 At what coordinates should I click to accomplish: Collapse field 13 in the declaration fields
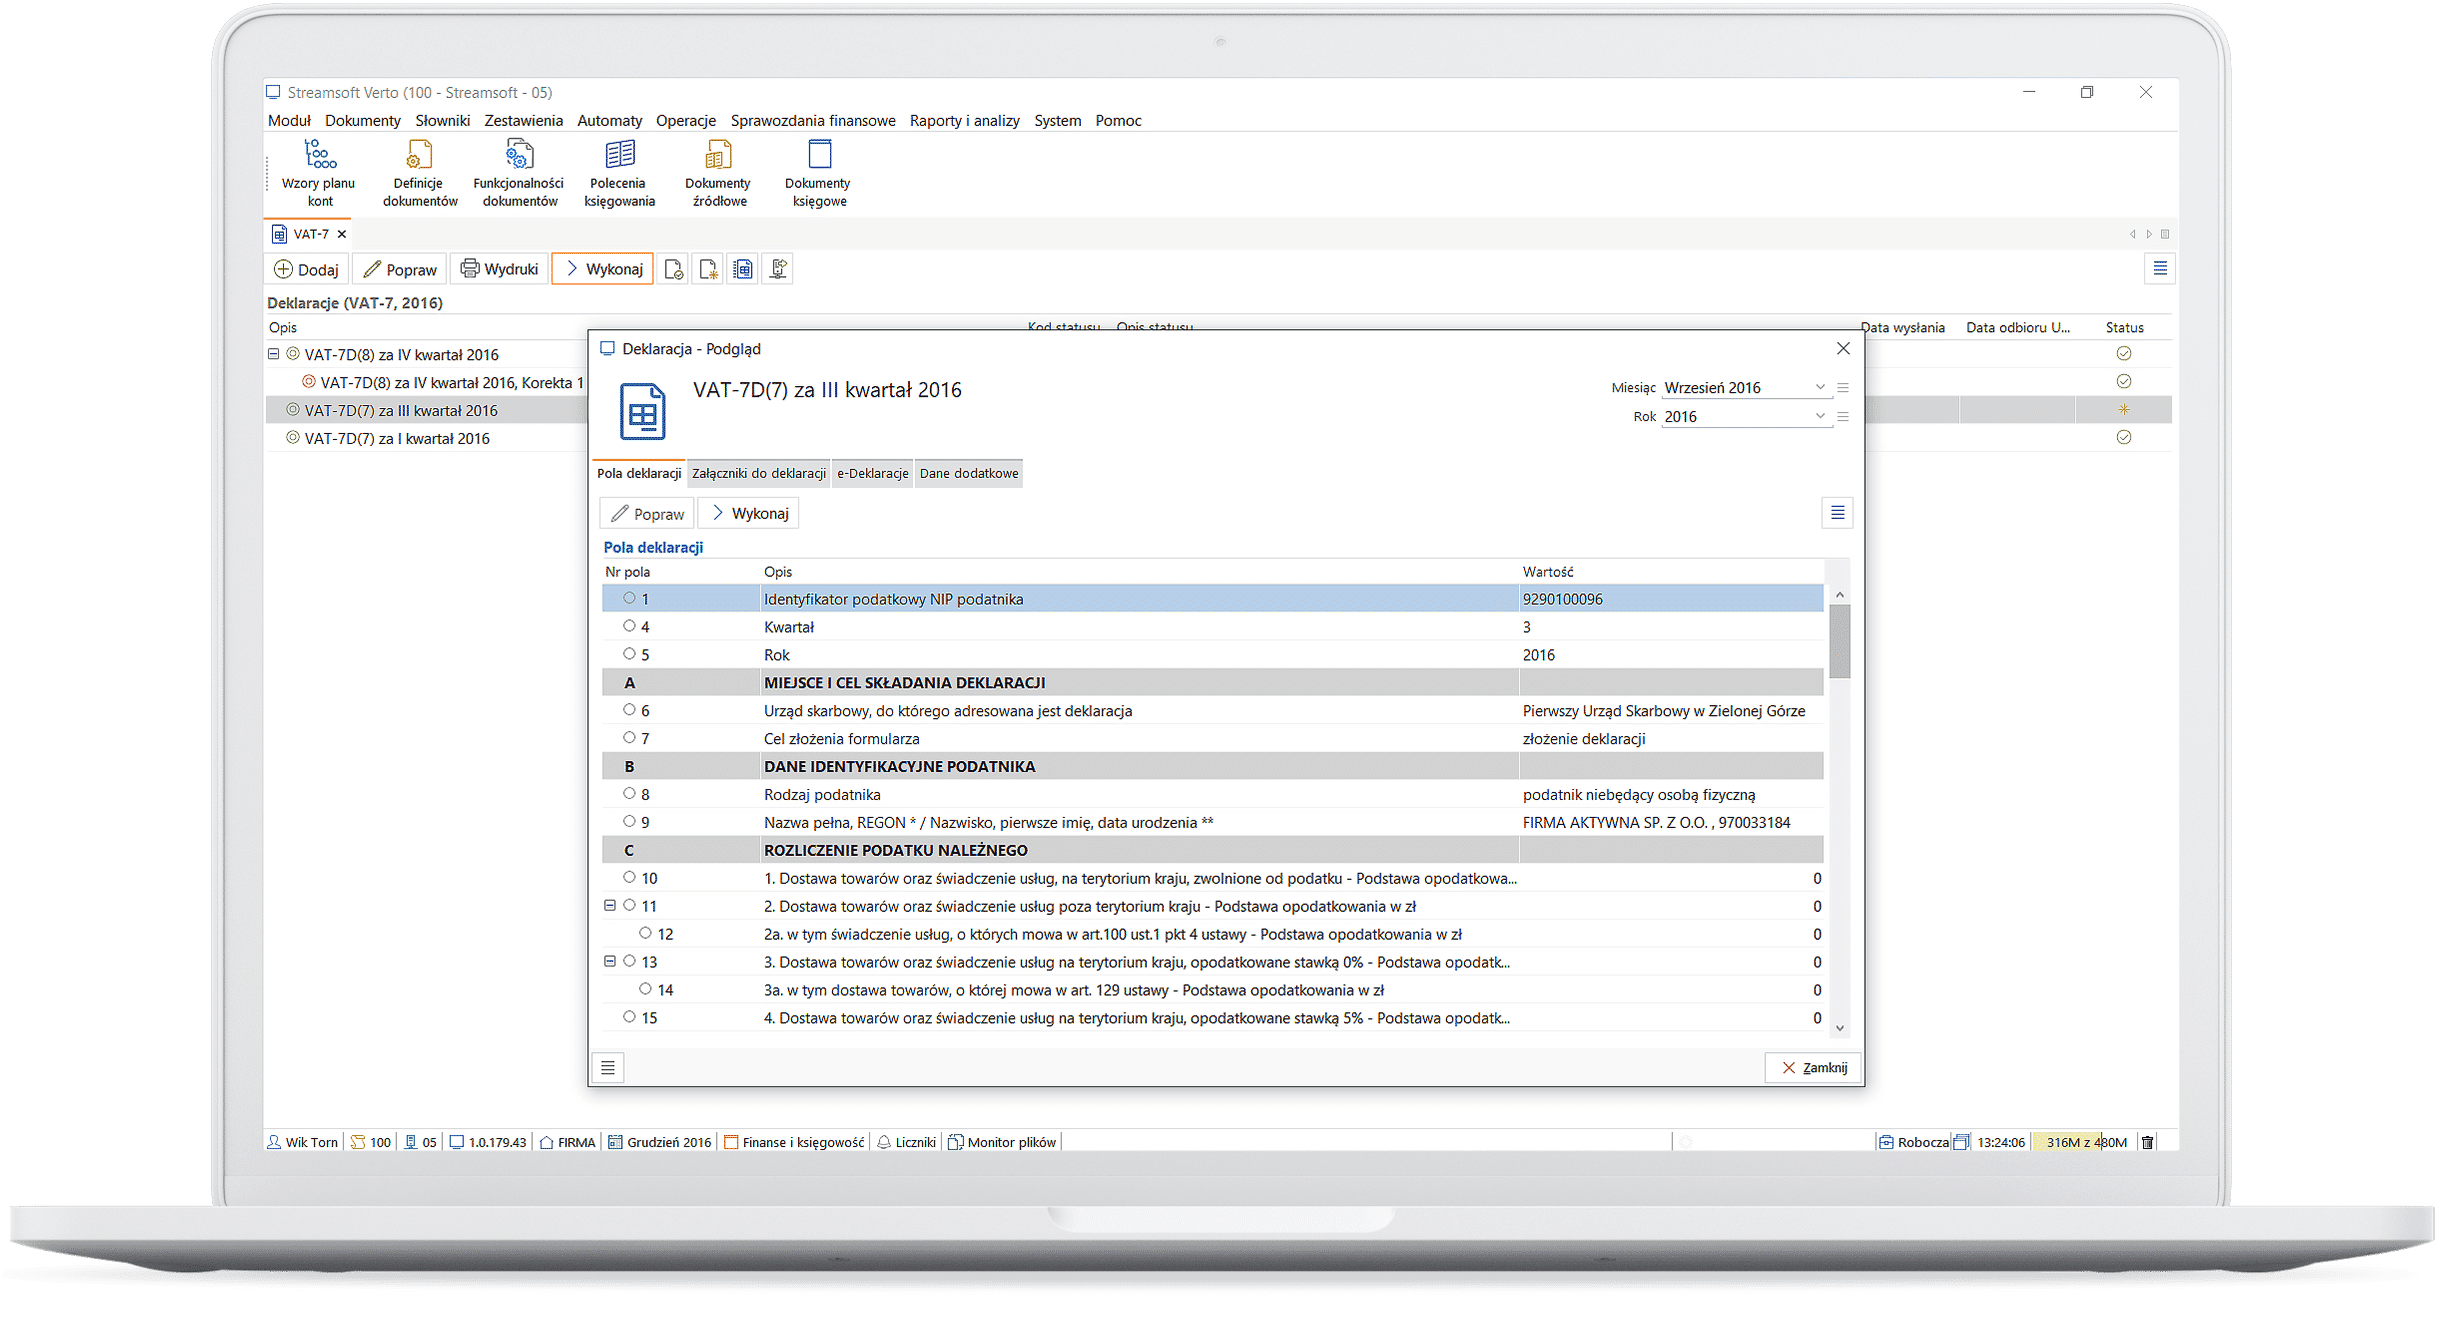pyautogui.click(x=610, y=961)
